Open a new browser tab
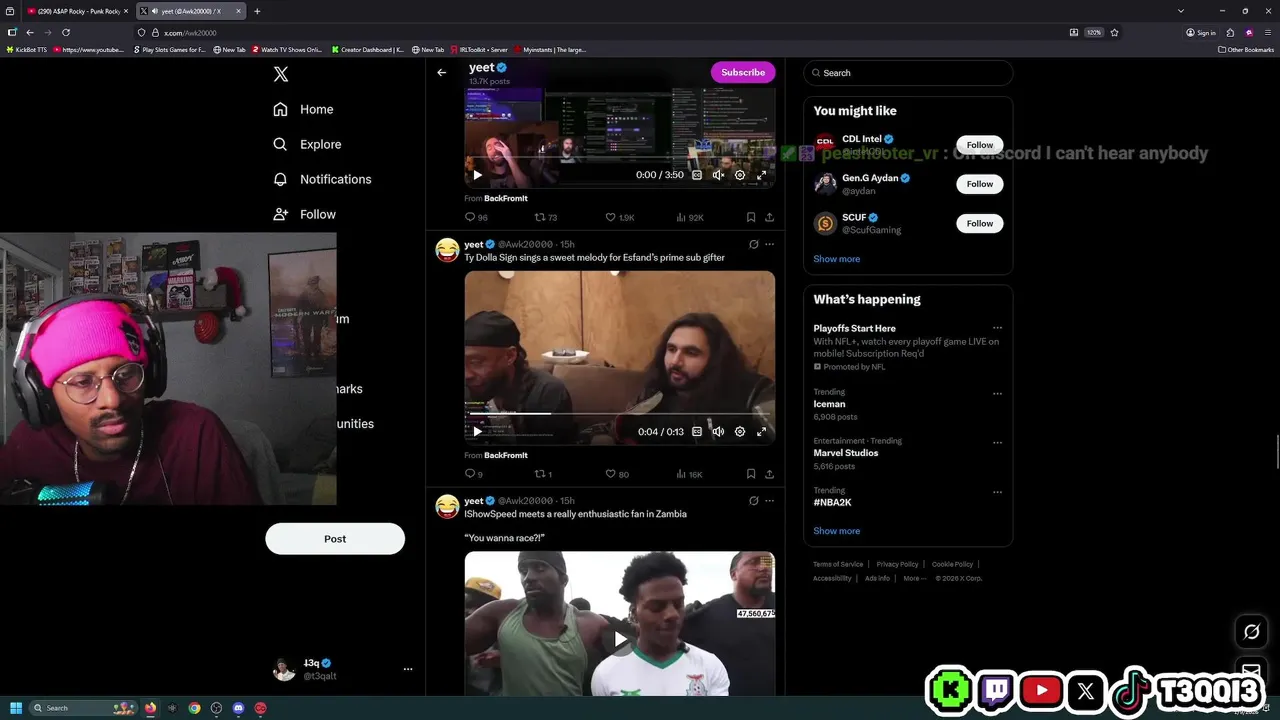The height and width of the screenshot is (720, 1280). point(257,11)
